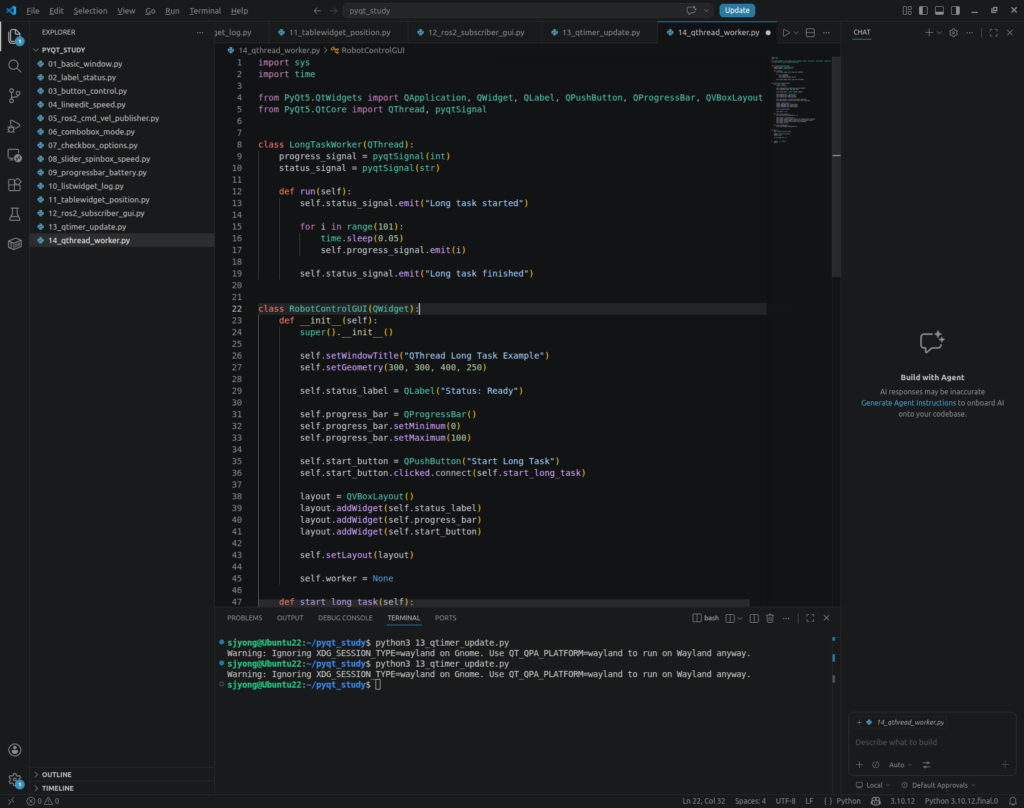Open the Run and Debug view
The width and height of the screenshot is (1024, 808).
point(14,126)
